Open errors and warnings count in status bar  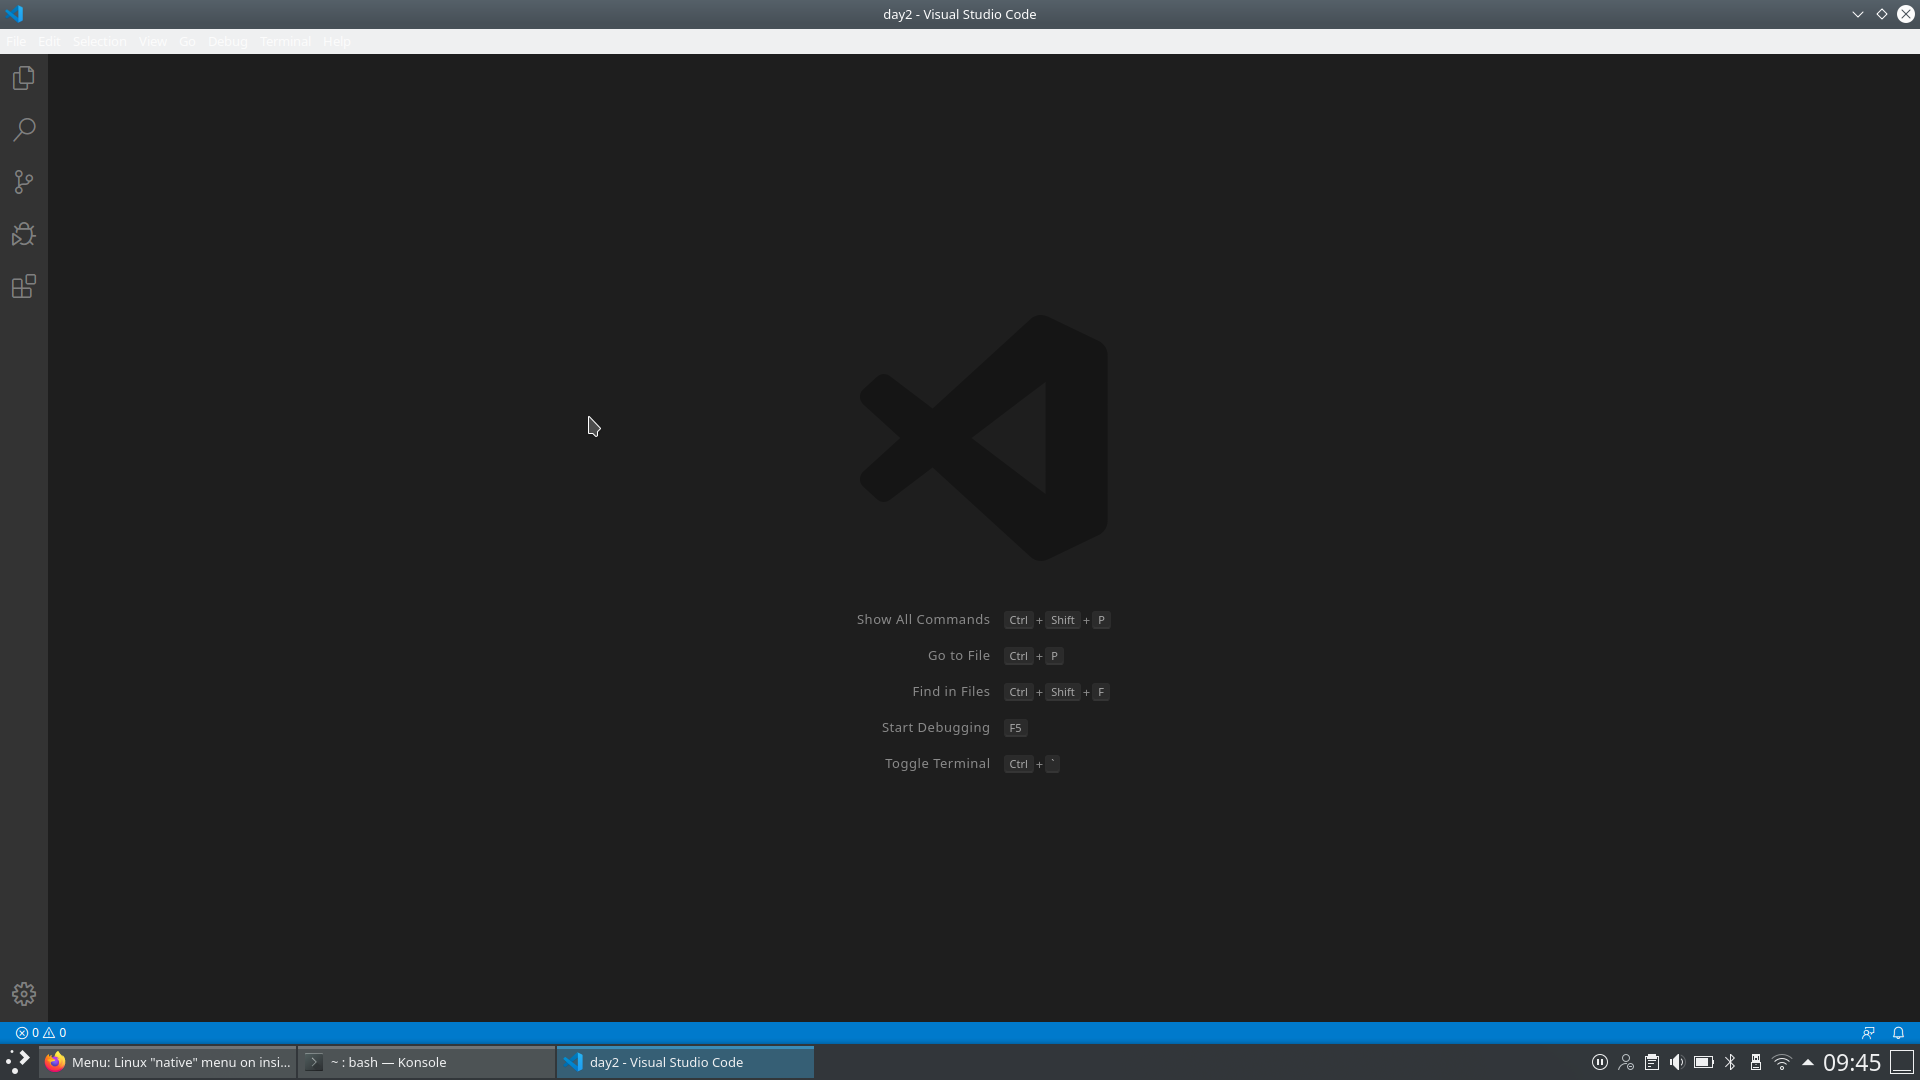[x=41, y=1032]
